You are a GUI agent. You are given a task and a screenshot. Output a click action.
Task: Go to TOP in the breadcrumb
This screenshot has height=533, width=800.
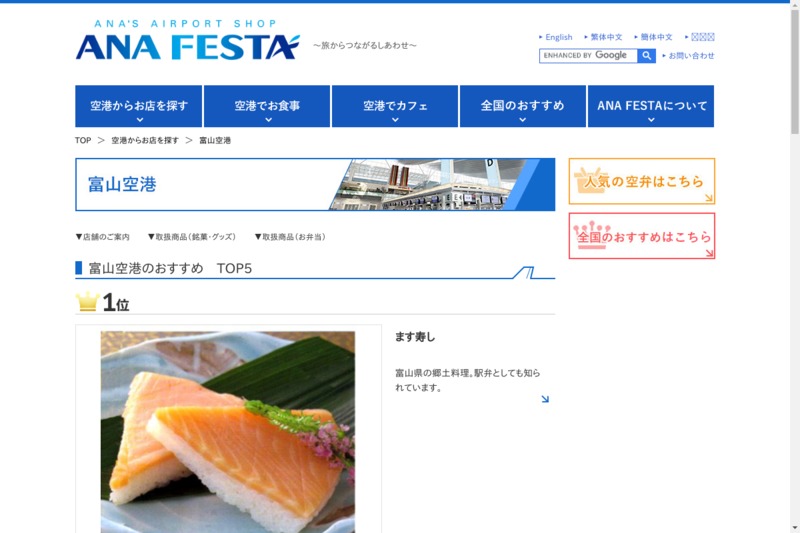(x=83, y=140)
